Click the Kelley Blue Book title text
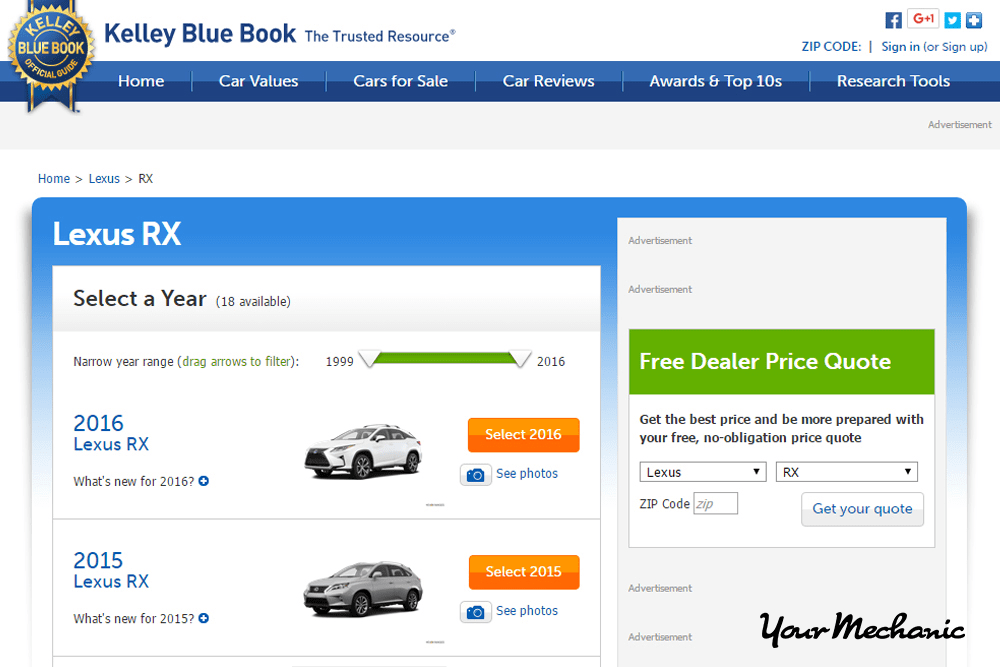 pyautogui.click(x=200, y=33)
